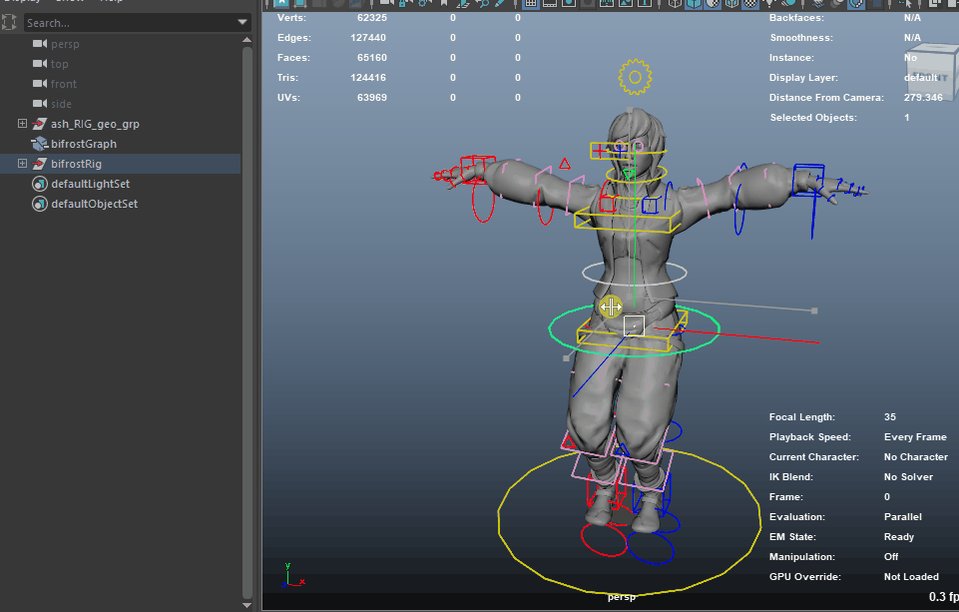Click the defaultObjectSet set icon
Screen dimensions: 959x612
40,204
